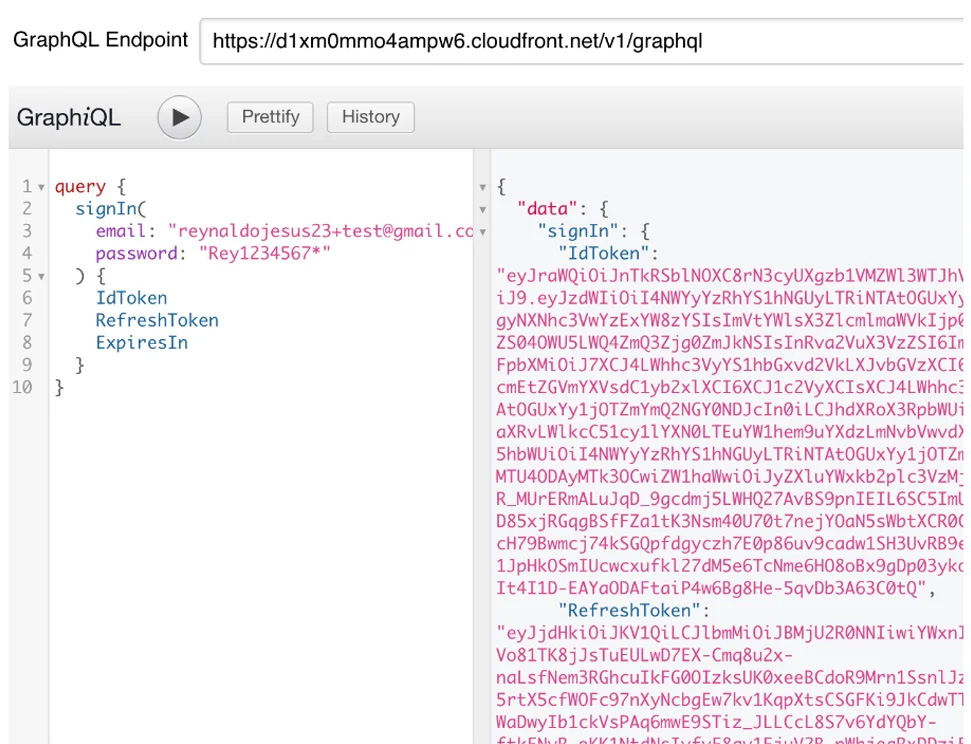The height and width of the screenshot is (744, 971).
Task: Click the "data" key in response
Action: pos(547,209)
